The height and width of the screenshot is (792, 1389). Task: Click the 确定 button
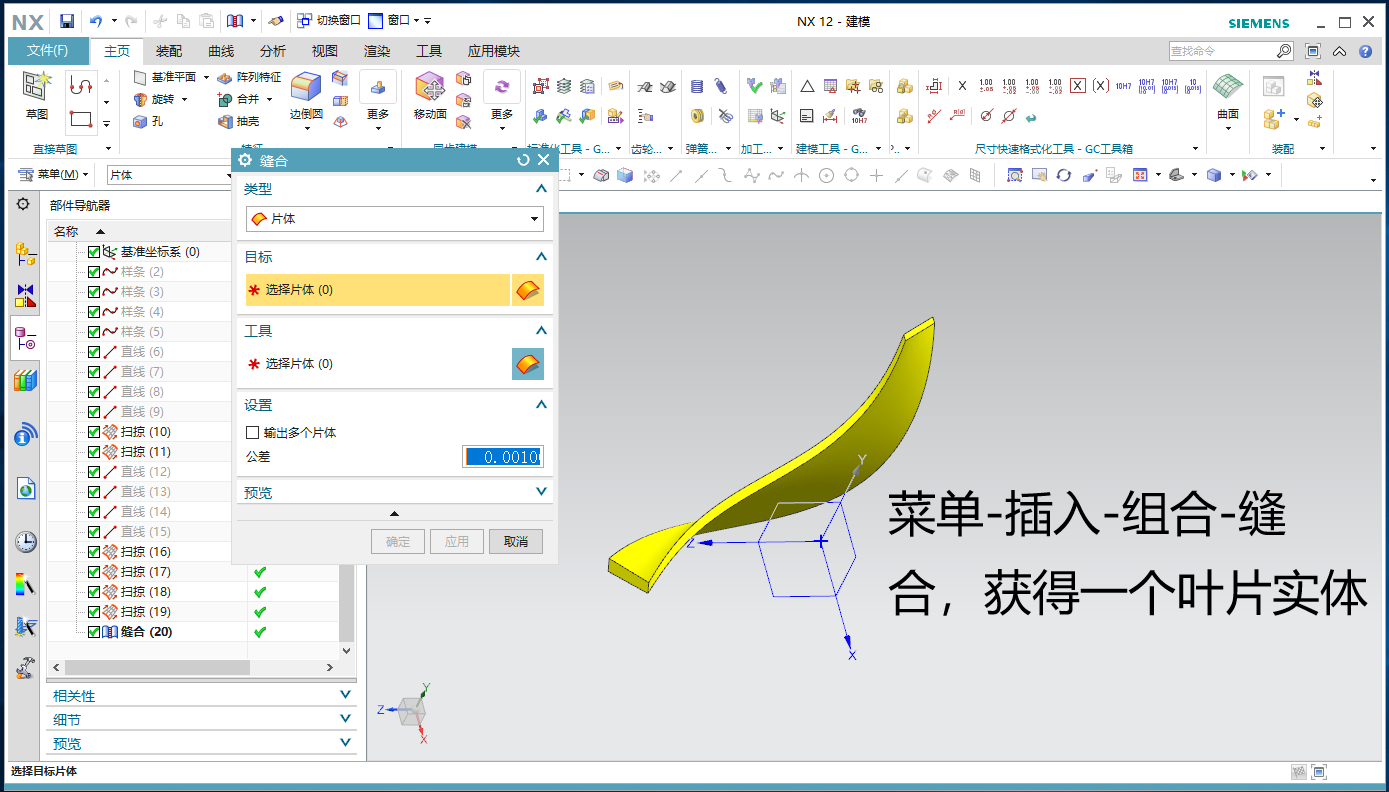(x=398, y=541)
